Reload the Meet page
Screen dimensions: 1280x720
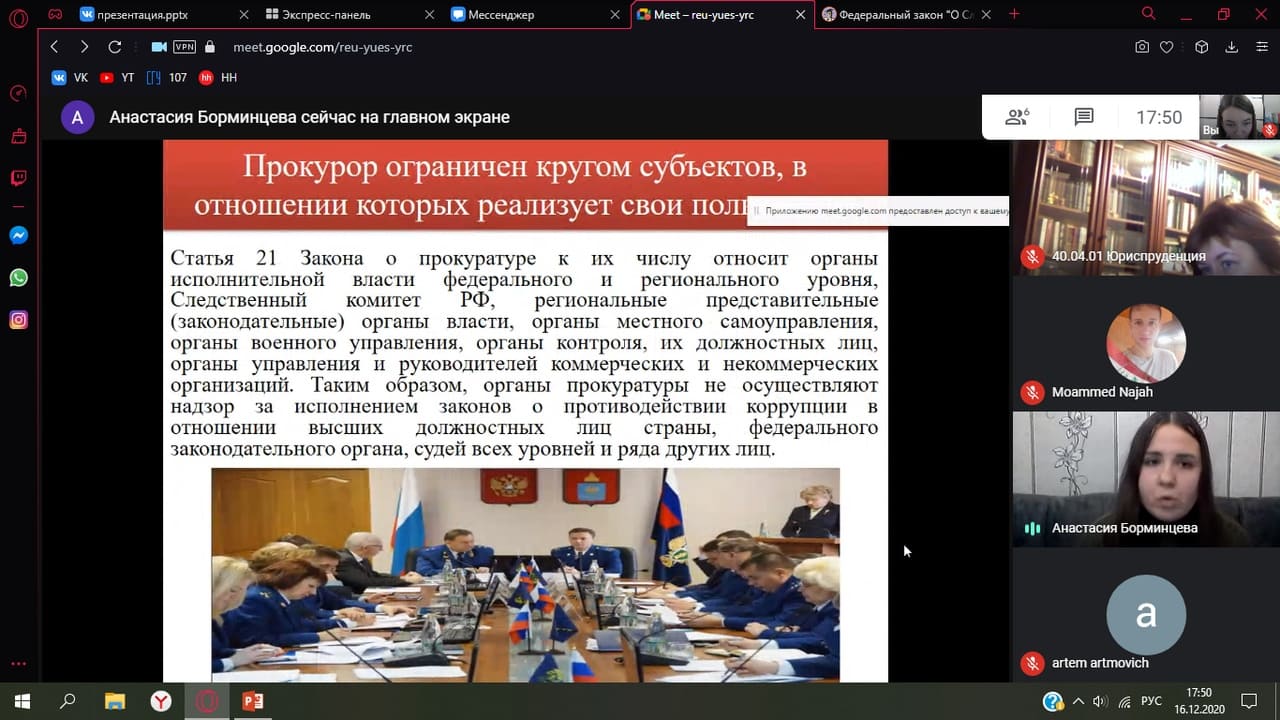[114, 47]
